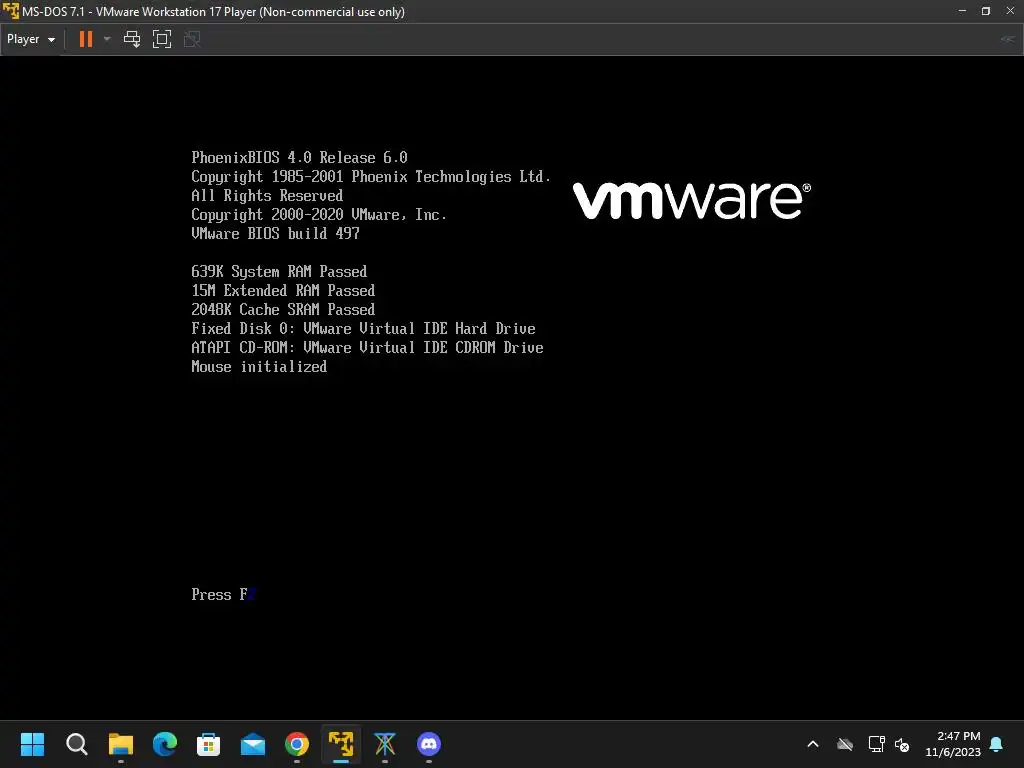
Task: Open network settings tray icon
Action: 876,744
